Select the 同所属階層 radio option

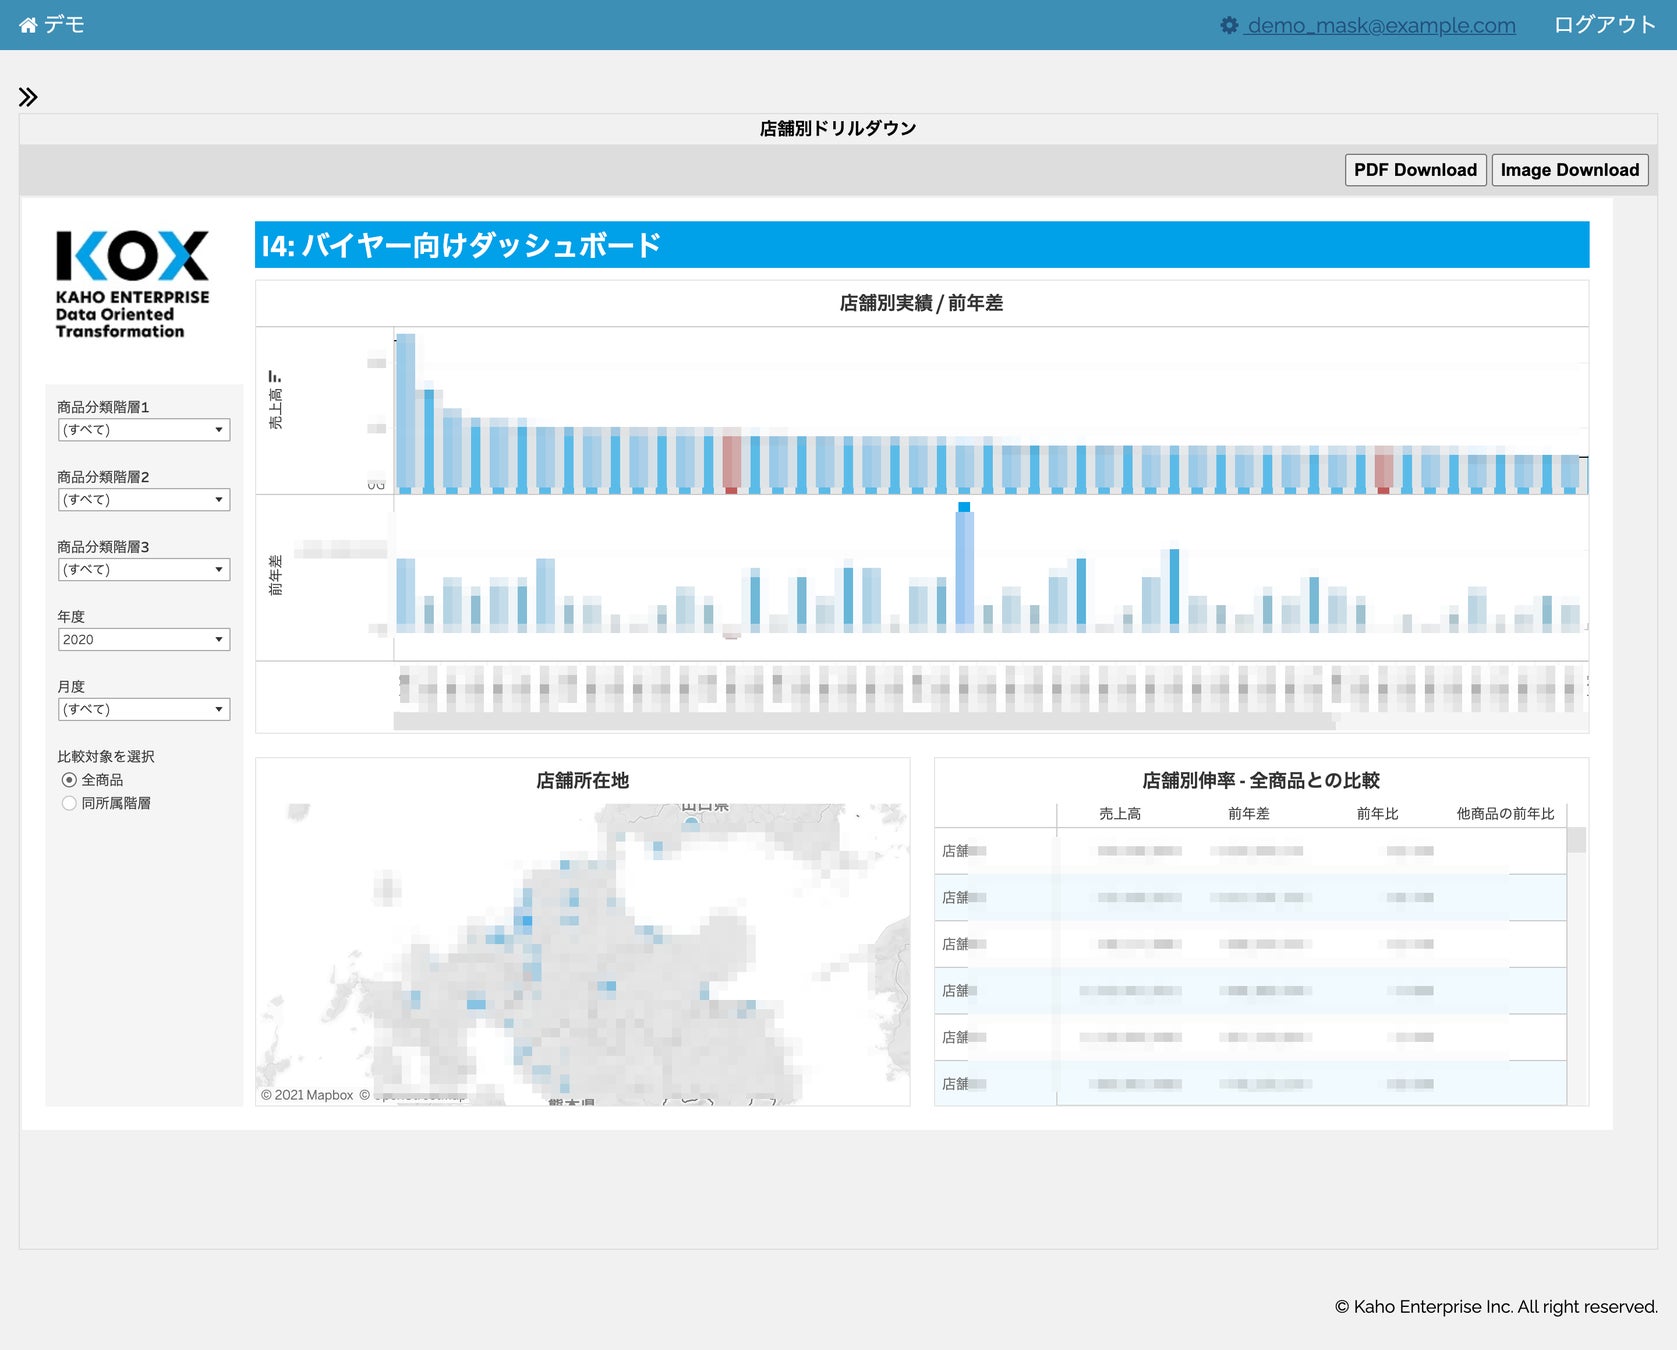coord(69,803)
